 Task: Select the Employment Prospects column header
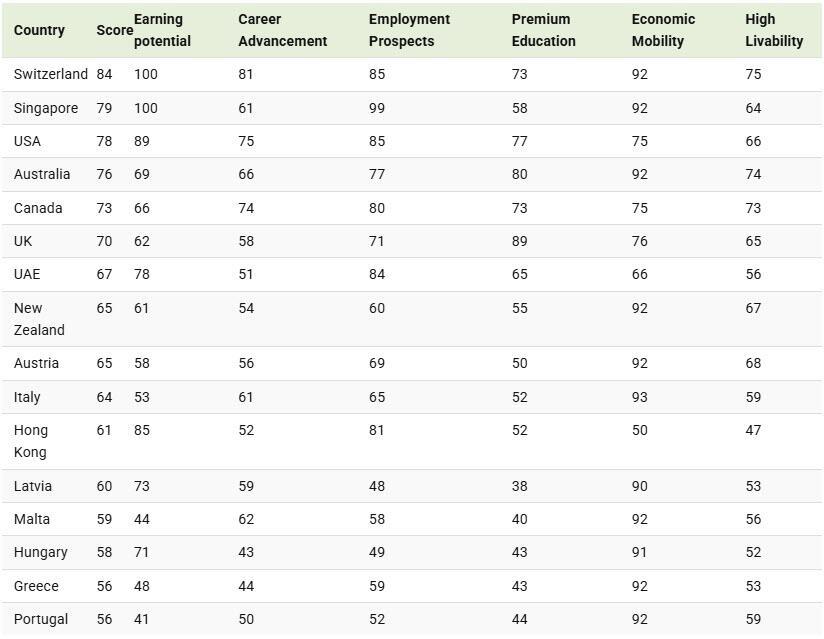(x=409, y=30)
